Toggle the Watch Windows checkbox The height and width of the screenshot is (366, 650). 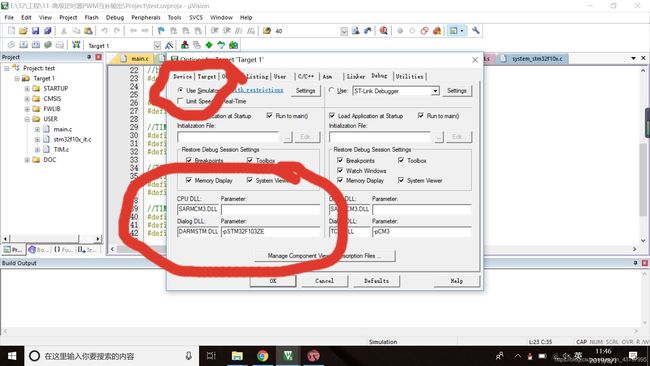(x=340, y=170)
